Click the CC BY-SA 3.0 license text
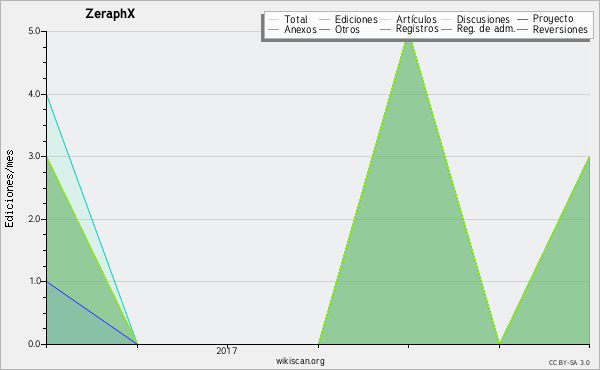Viewport: 600px width, 370px height. [569, 363]
